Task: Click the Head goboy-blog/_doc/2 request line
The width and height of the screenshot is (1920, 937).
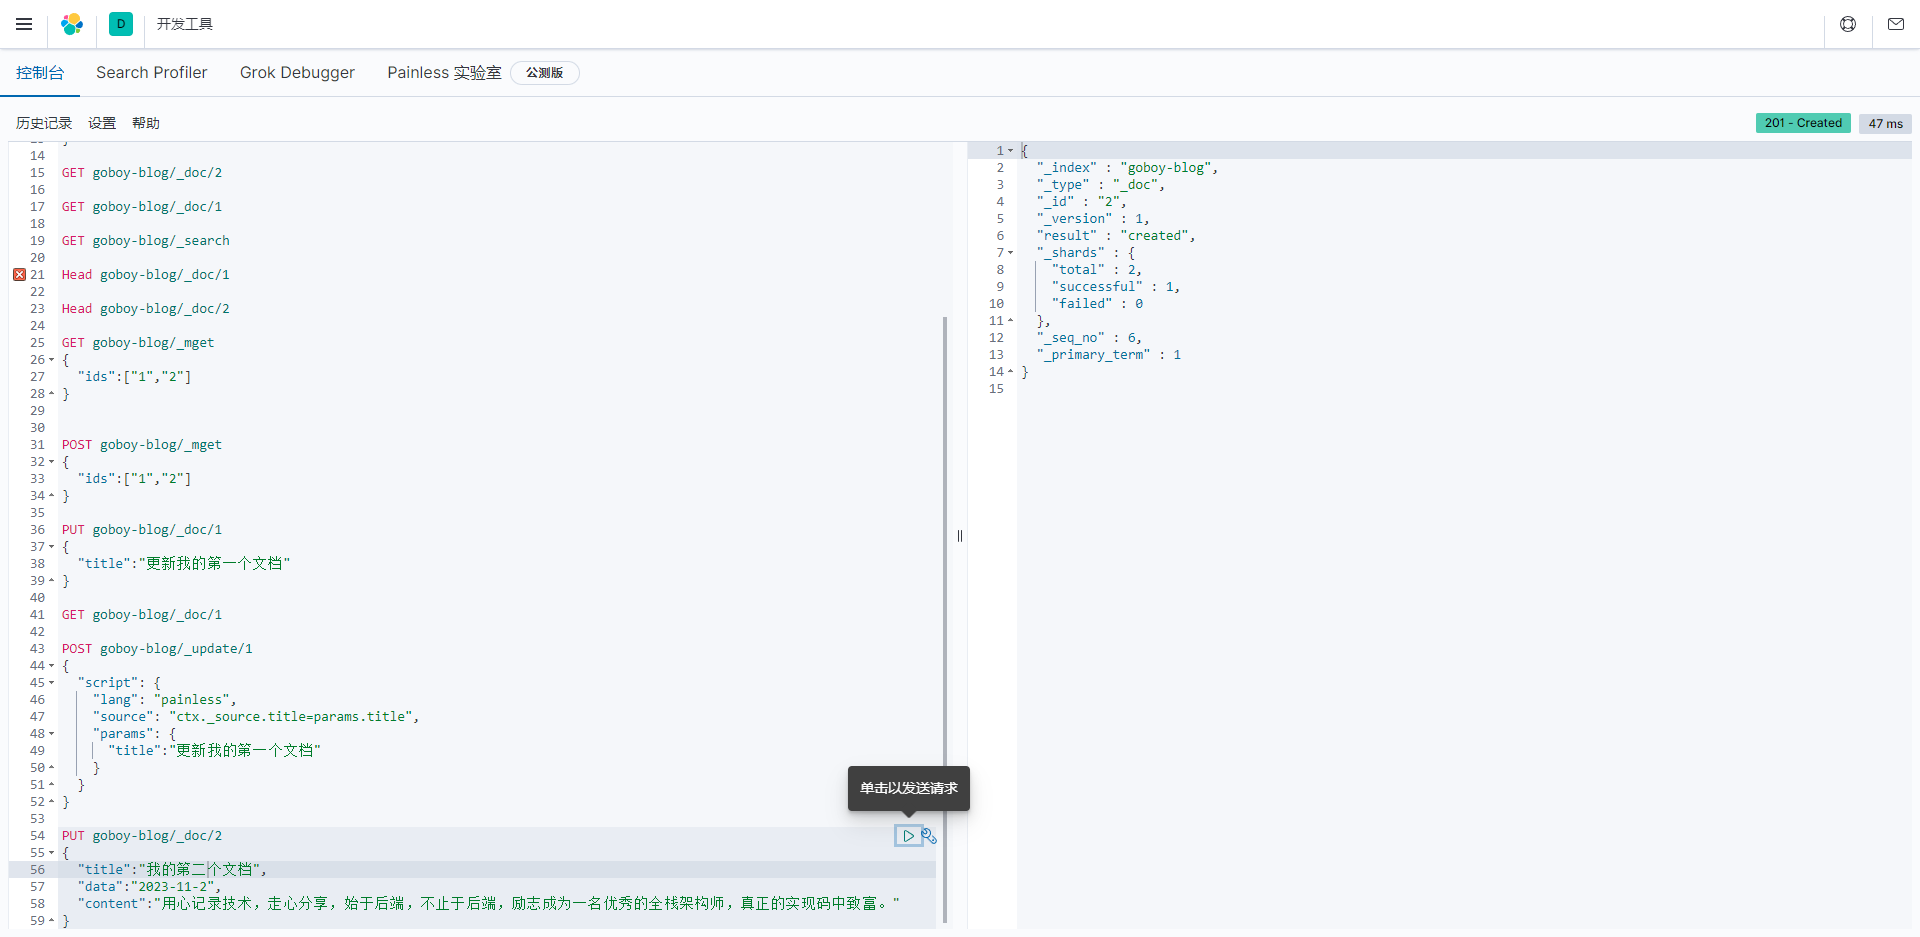Action: click(146, 309)
